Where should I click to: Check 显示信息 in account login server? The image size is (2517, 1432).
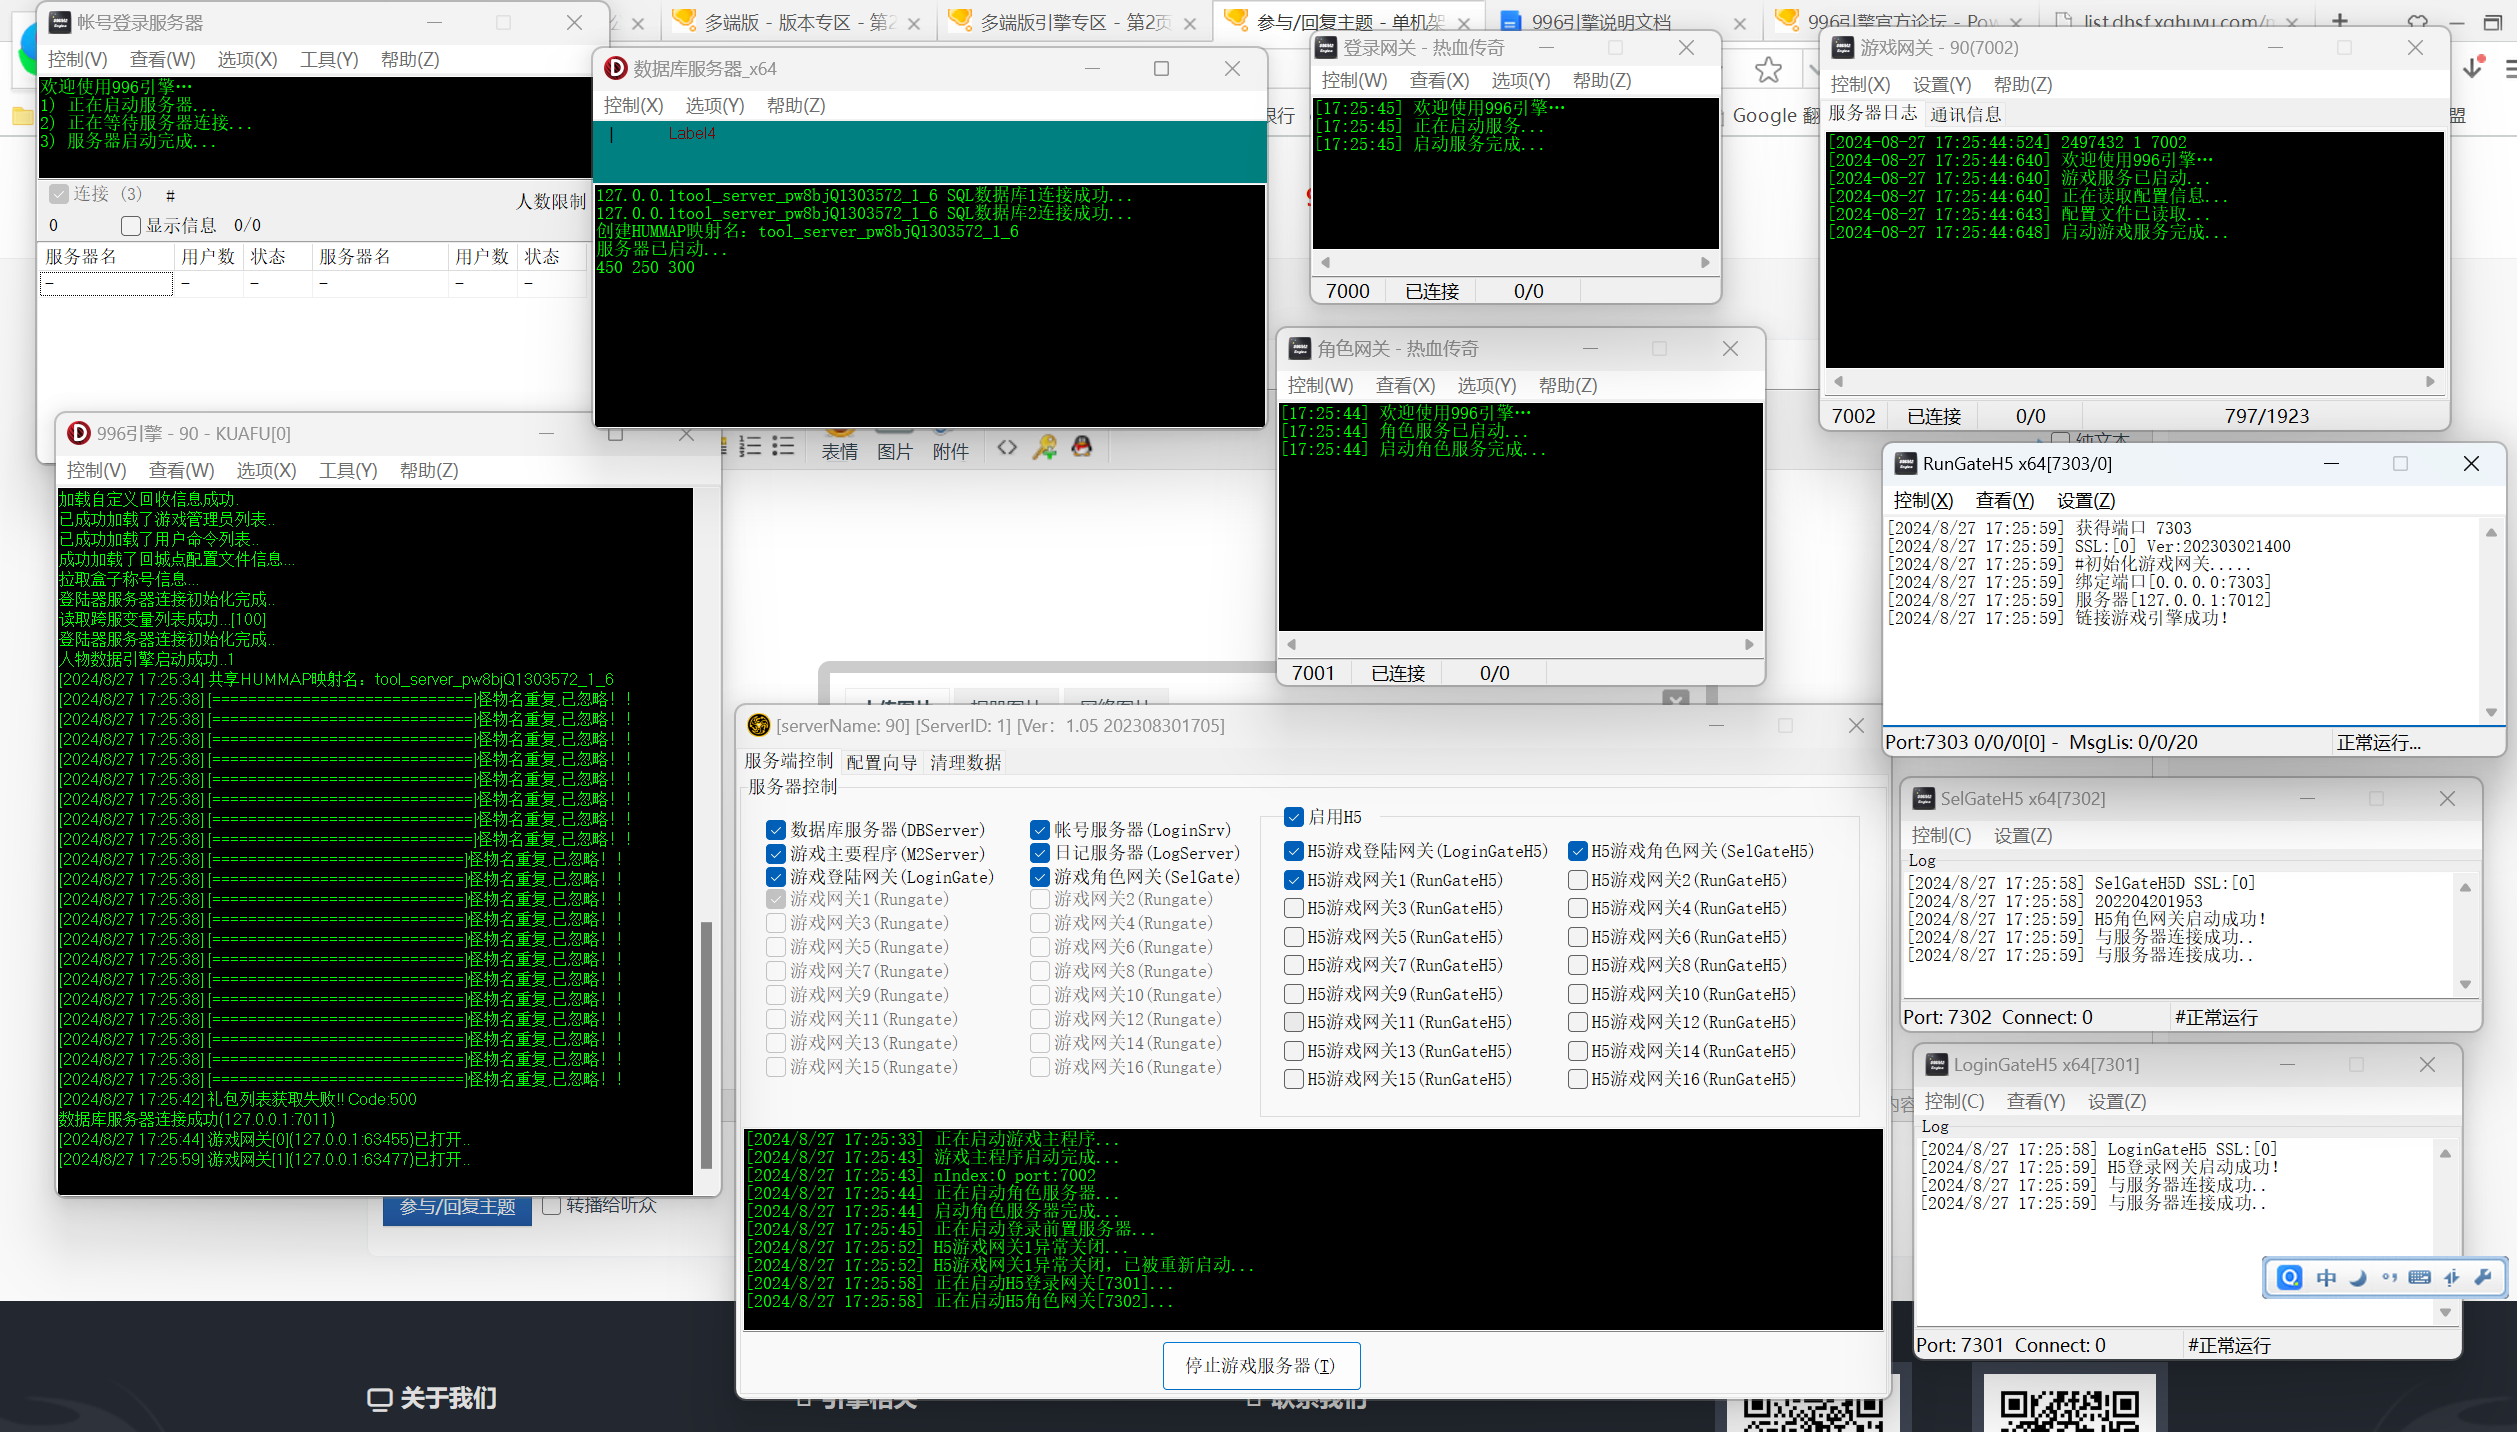click(131, 226)
